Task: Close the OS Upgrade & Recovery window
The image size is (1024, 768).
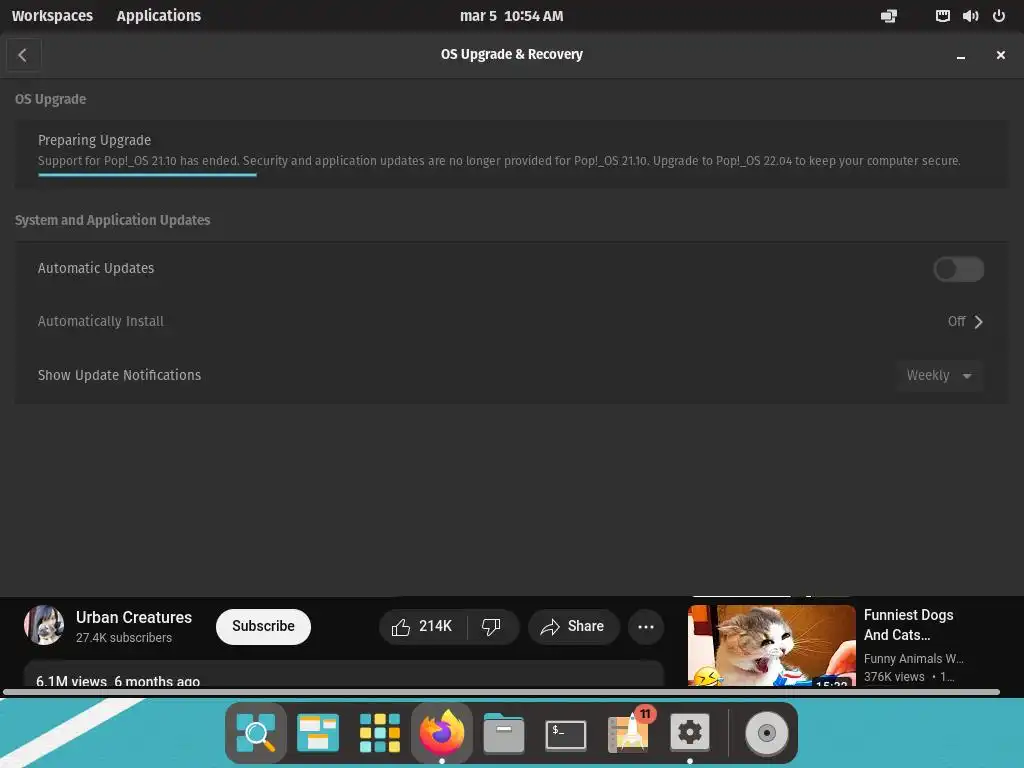Action: point(1000,56)
